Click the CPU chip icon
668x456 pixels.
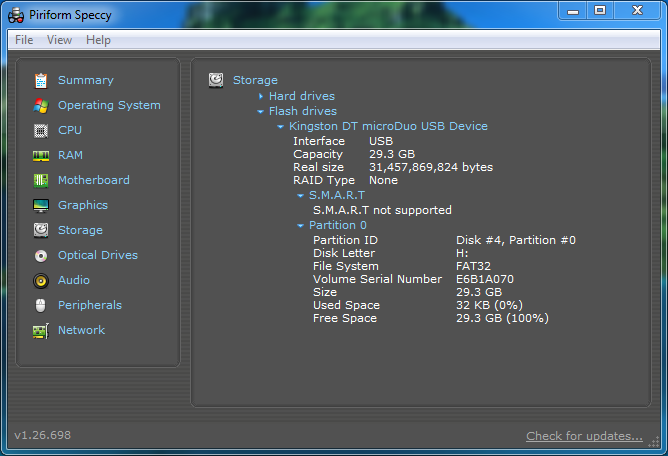point(41,130)
